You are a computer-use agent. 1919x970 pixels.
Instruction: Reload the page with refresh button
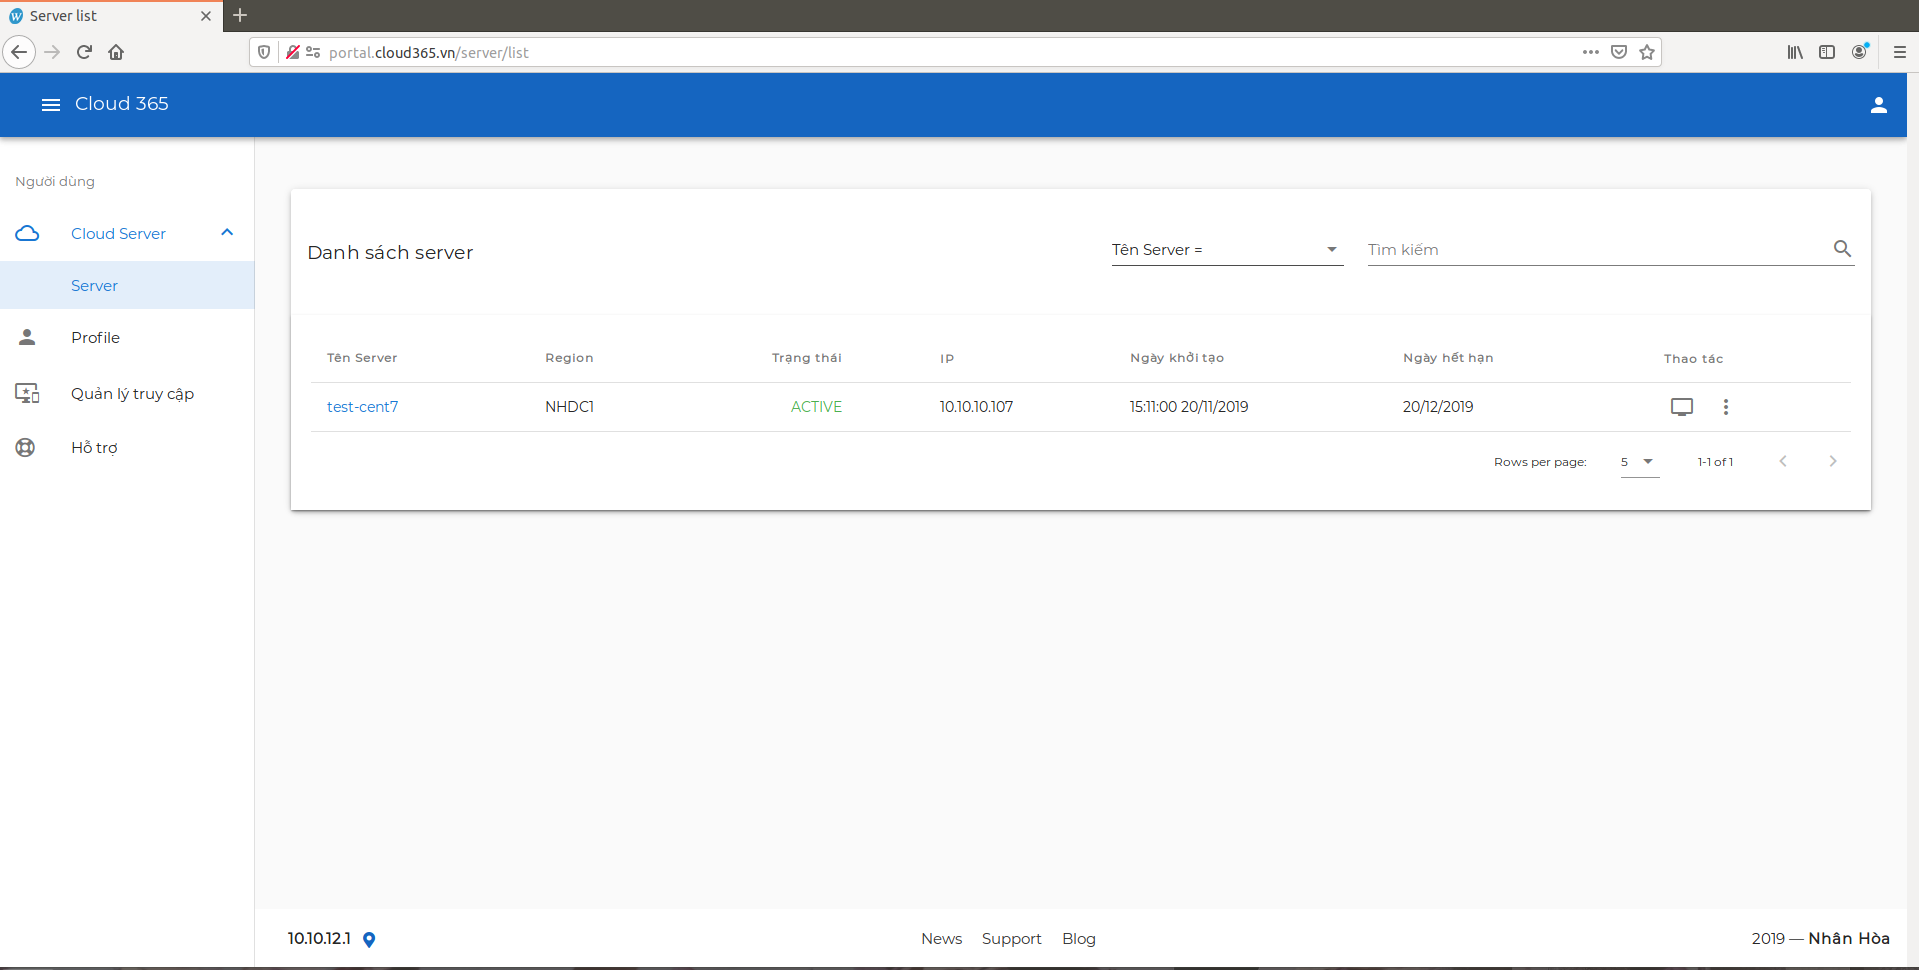(84, 52)
